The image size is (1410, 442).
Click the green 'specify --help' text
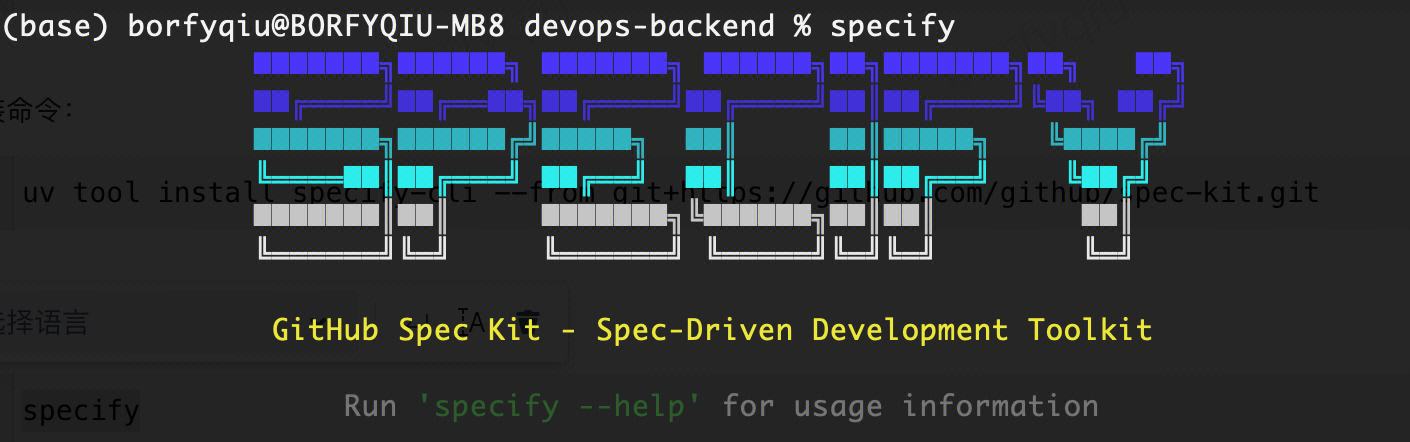pos(559,406)
